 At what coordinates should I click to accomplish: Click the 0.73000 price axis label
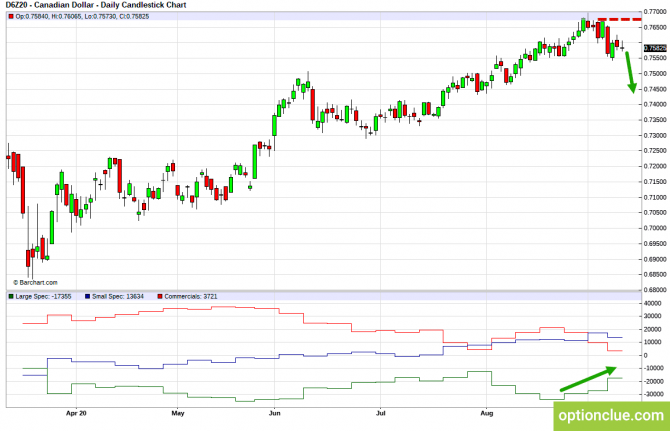(x=655, y=135)
